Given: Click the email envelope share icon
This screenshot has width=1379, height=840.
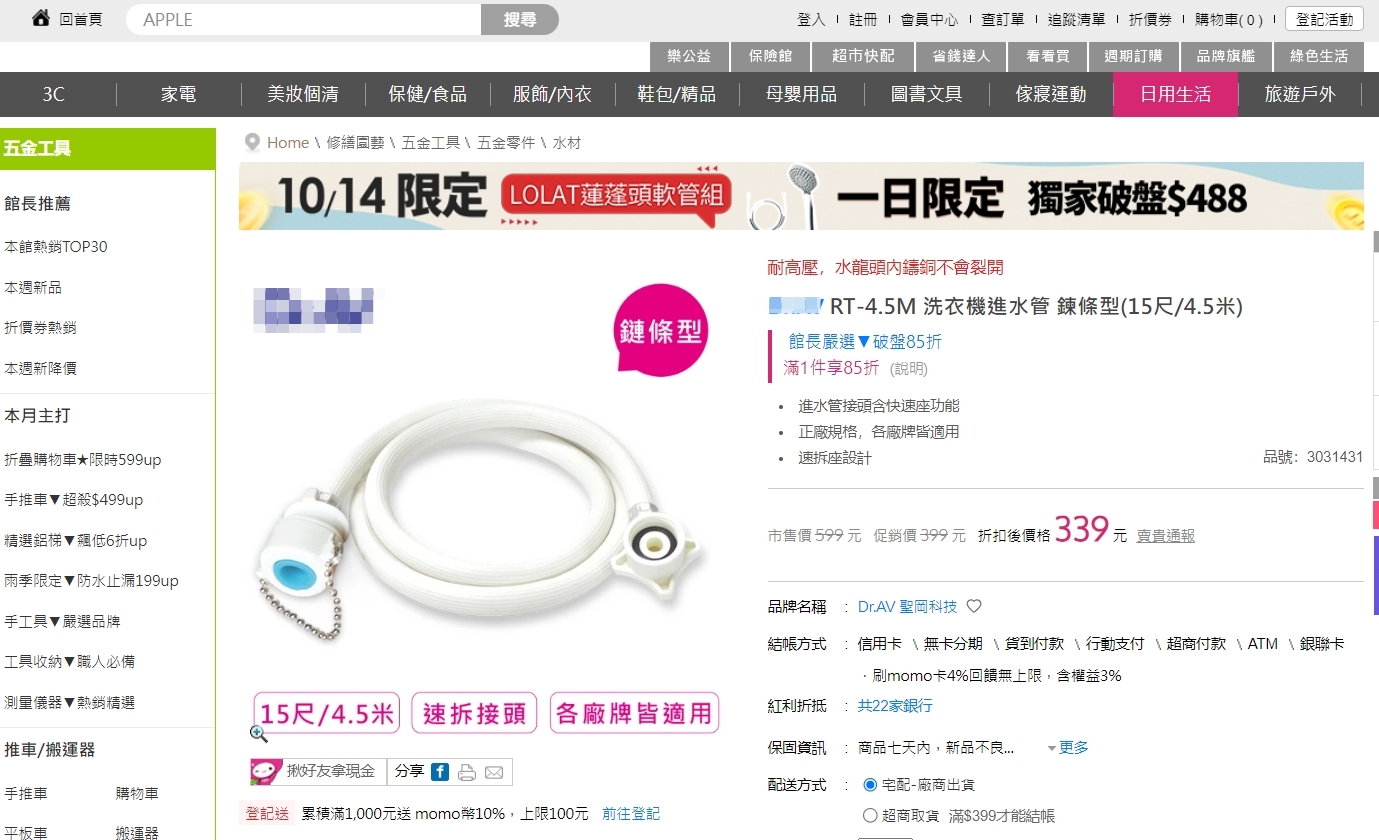Looking at the screenshot, I should click(494, 772).
